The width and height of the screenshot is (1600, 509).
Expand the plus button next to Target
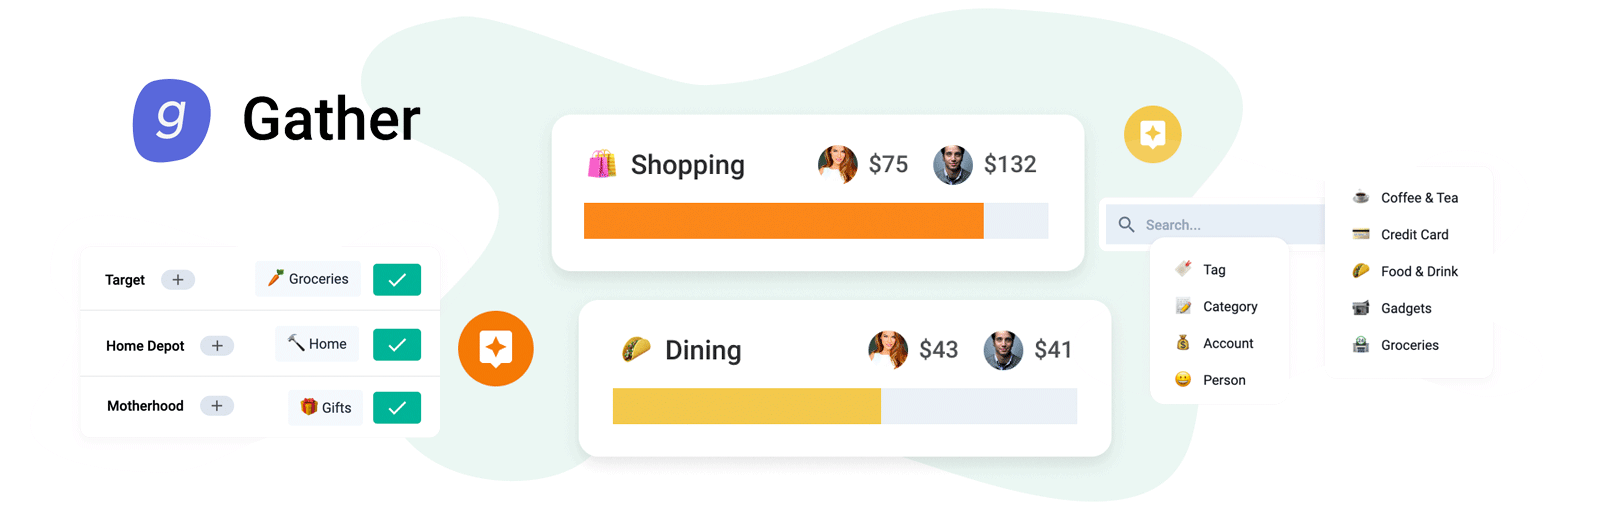pos(178,280)
